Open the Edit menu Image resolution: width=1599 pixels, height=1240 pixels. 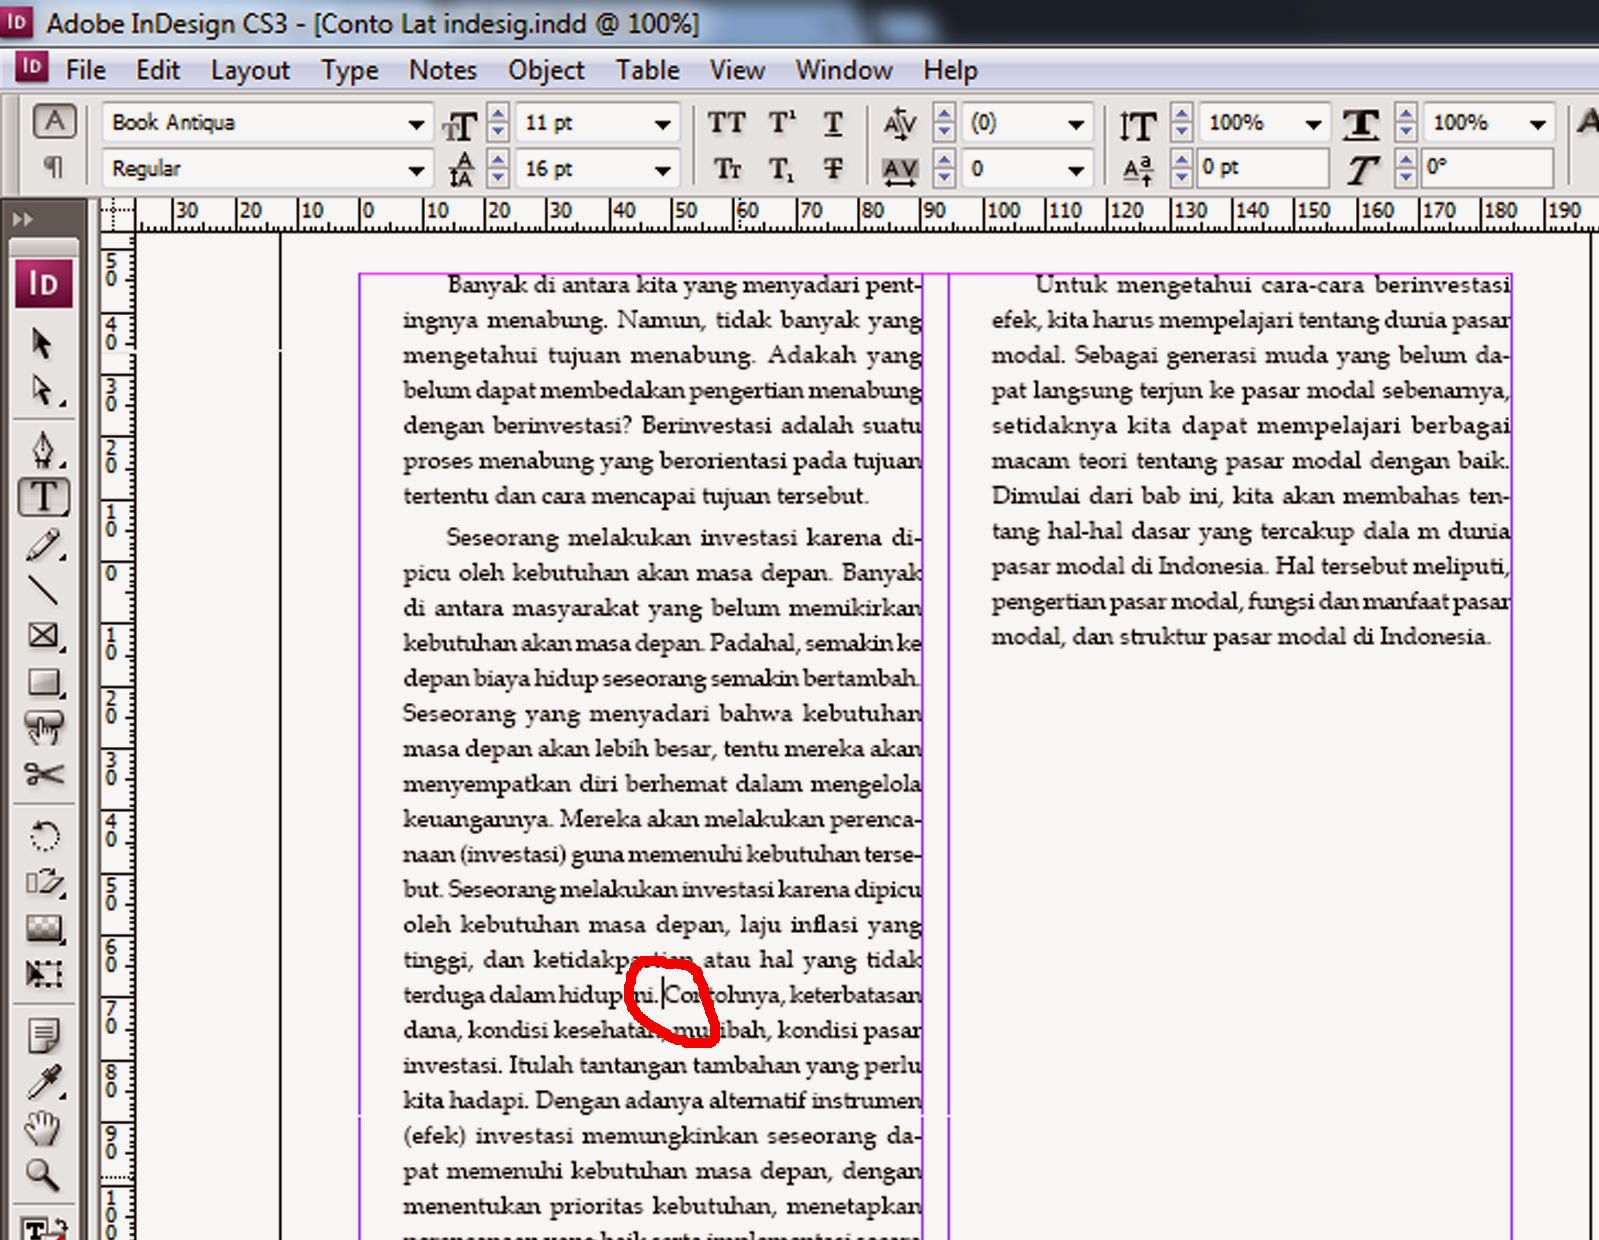[x=158, y=70]
